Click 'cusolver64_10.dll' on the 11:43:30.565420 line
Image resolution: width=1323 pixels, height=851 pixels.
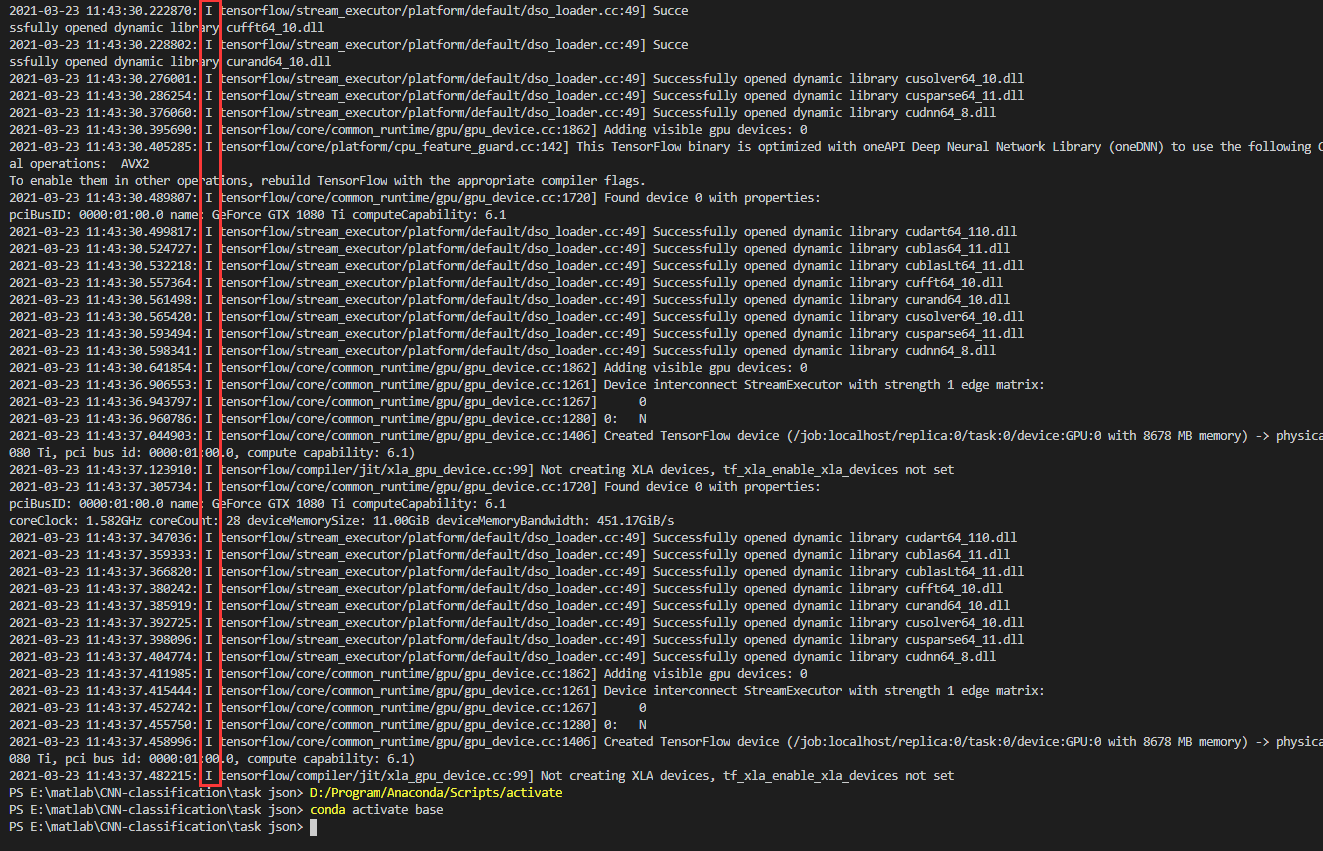964,317
